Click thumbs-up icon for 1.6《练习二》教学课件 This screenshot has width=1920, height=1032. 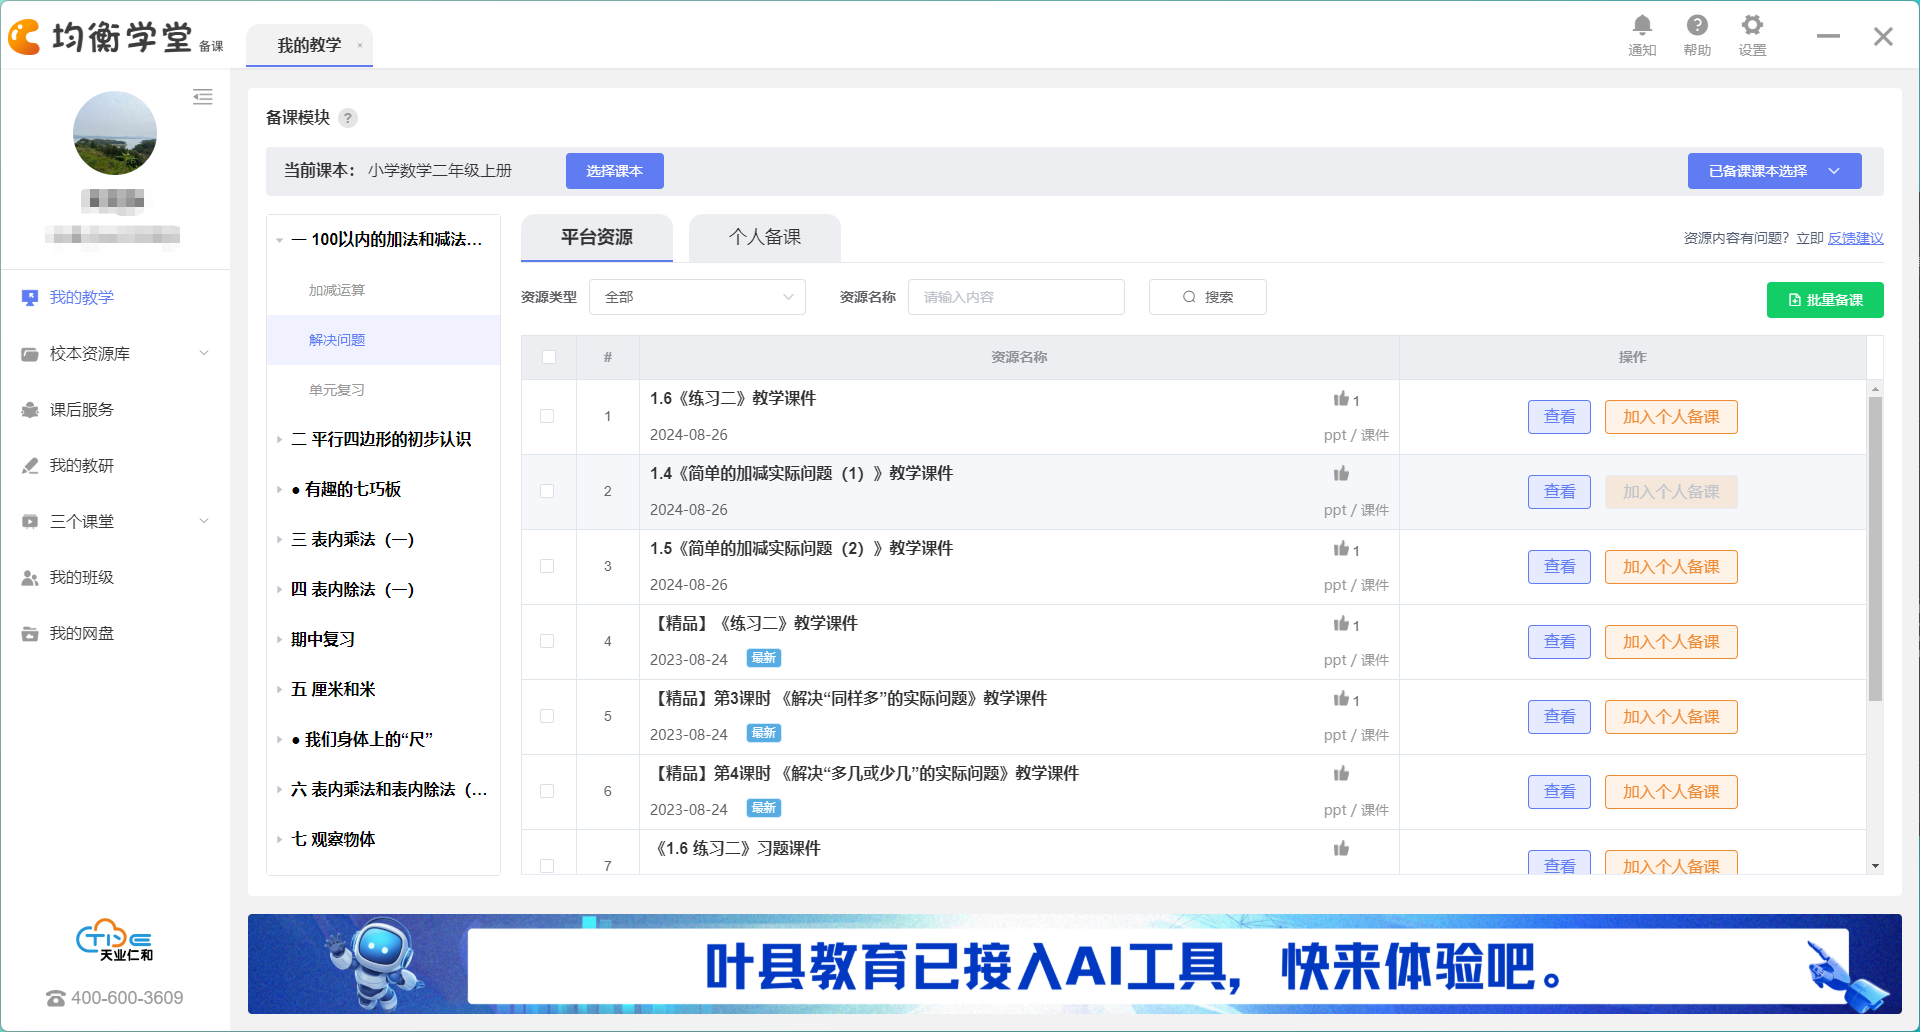[x=1341, y=399]
